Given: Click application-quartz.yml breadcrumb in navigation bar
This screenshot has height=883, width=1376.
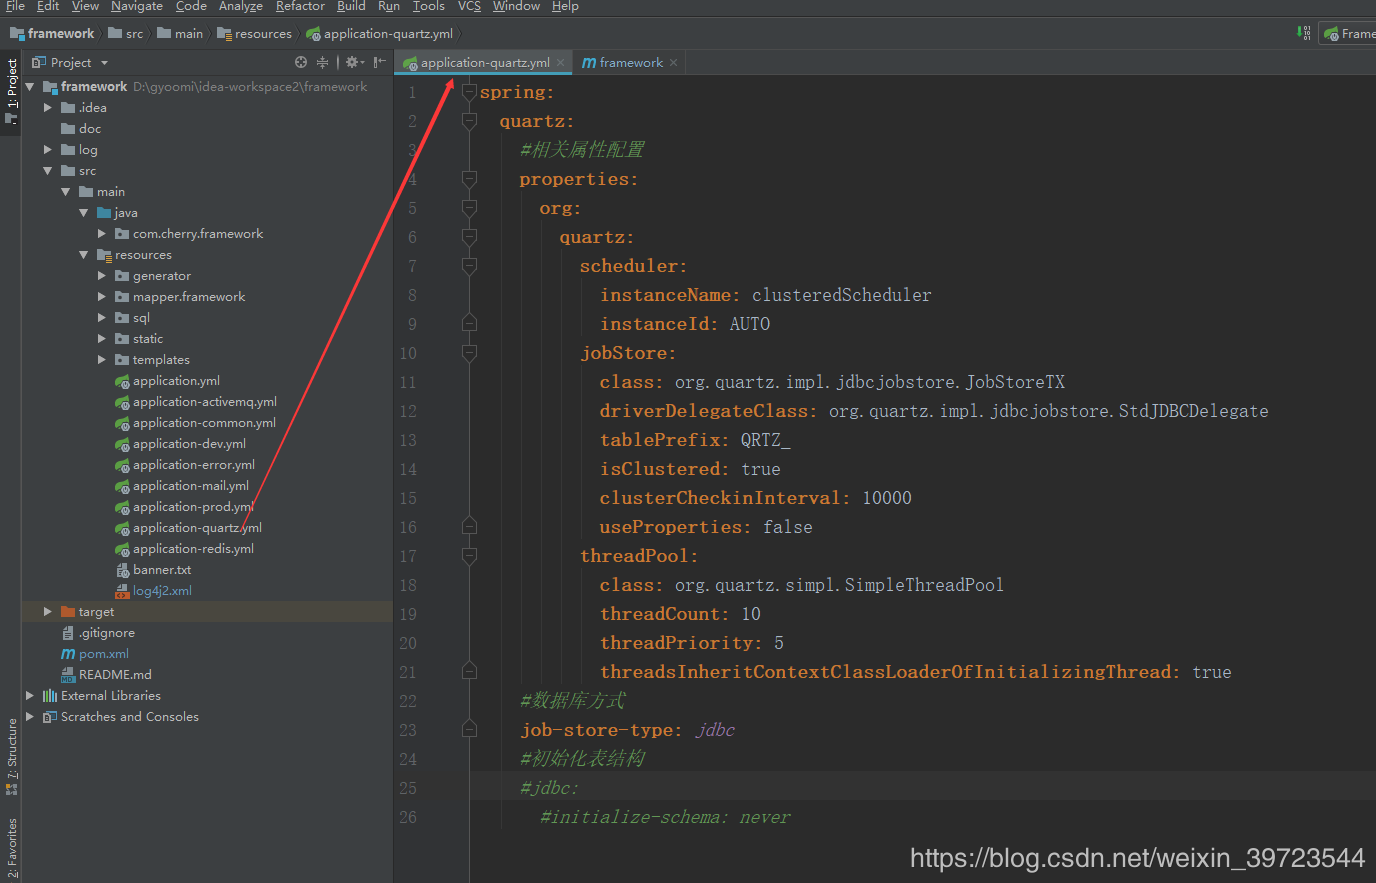Looking at the screenshot, I should [380, 33].
